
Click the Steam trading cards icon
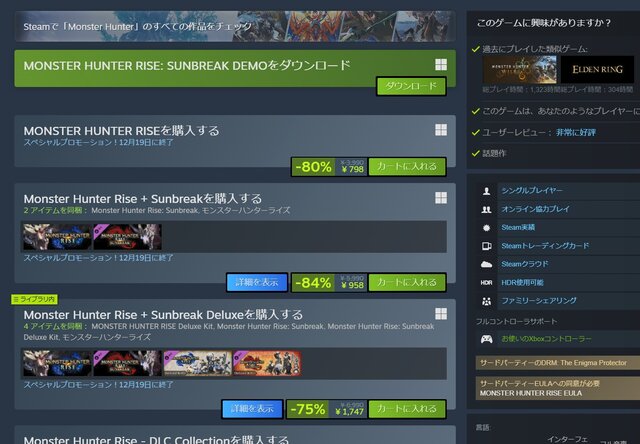(x=487, y=246)
